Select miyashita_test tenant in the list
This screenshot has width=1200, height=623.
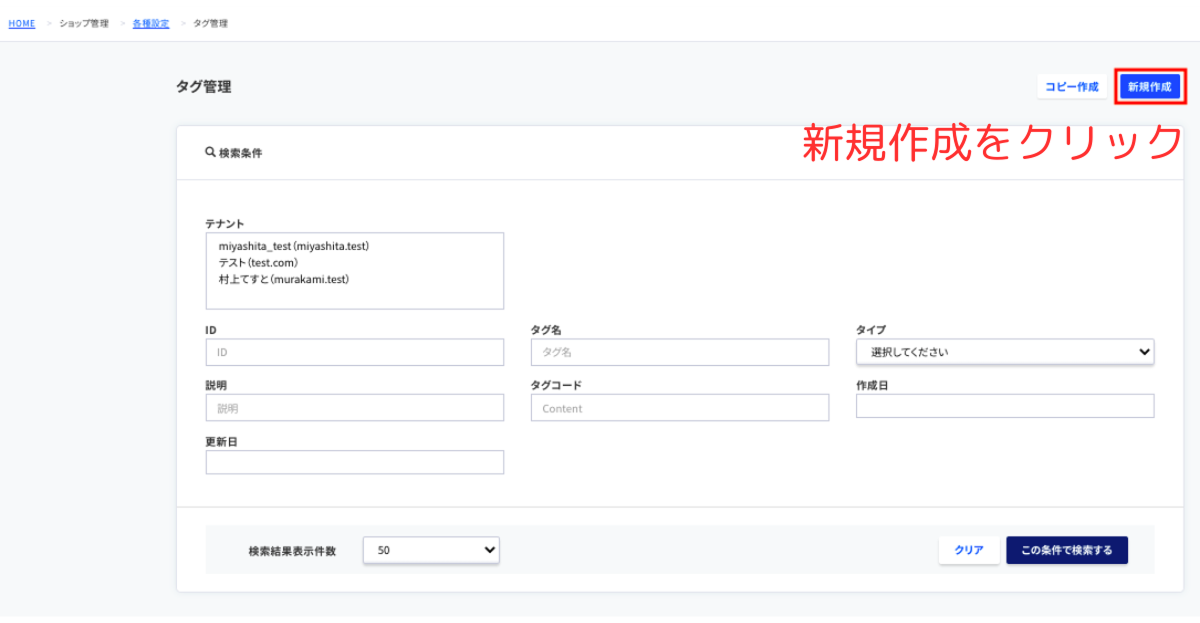pos(301,245)
